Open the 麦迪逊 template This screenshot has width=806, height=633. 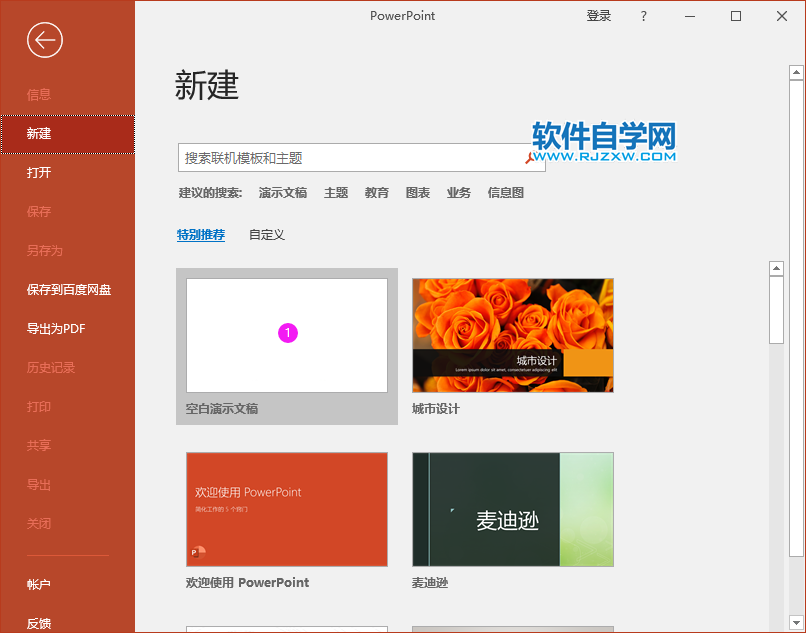pyautogui.click(x=512, y=509)
